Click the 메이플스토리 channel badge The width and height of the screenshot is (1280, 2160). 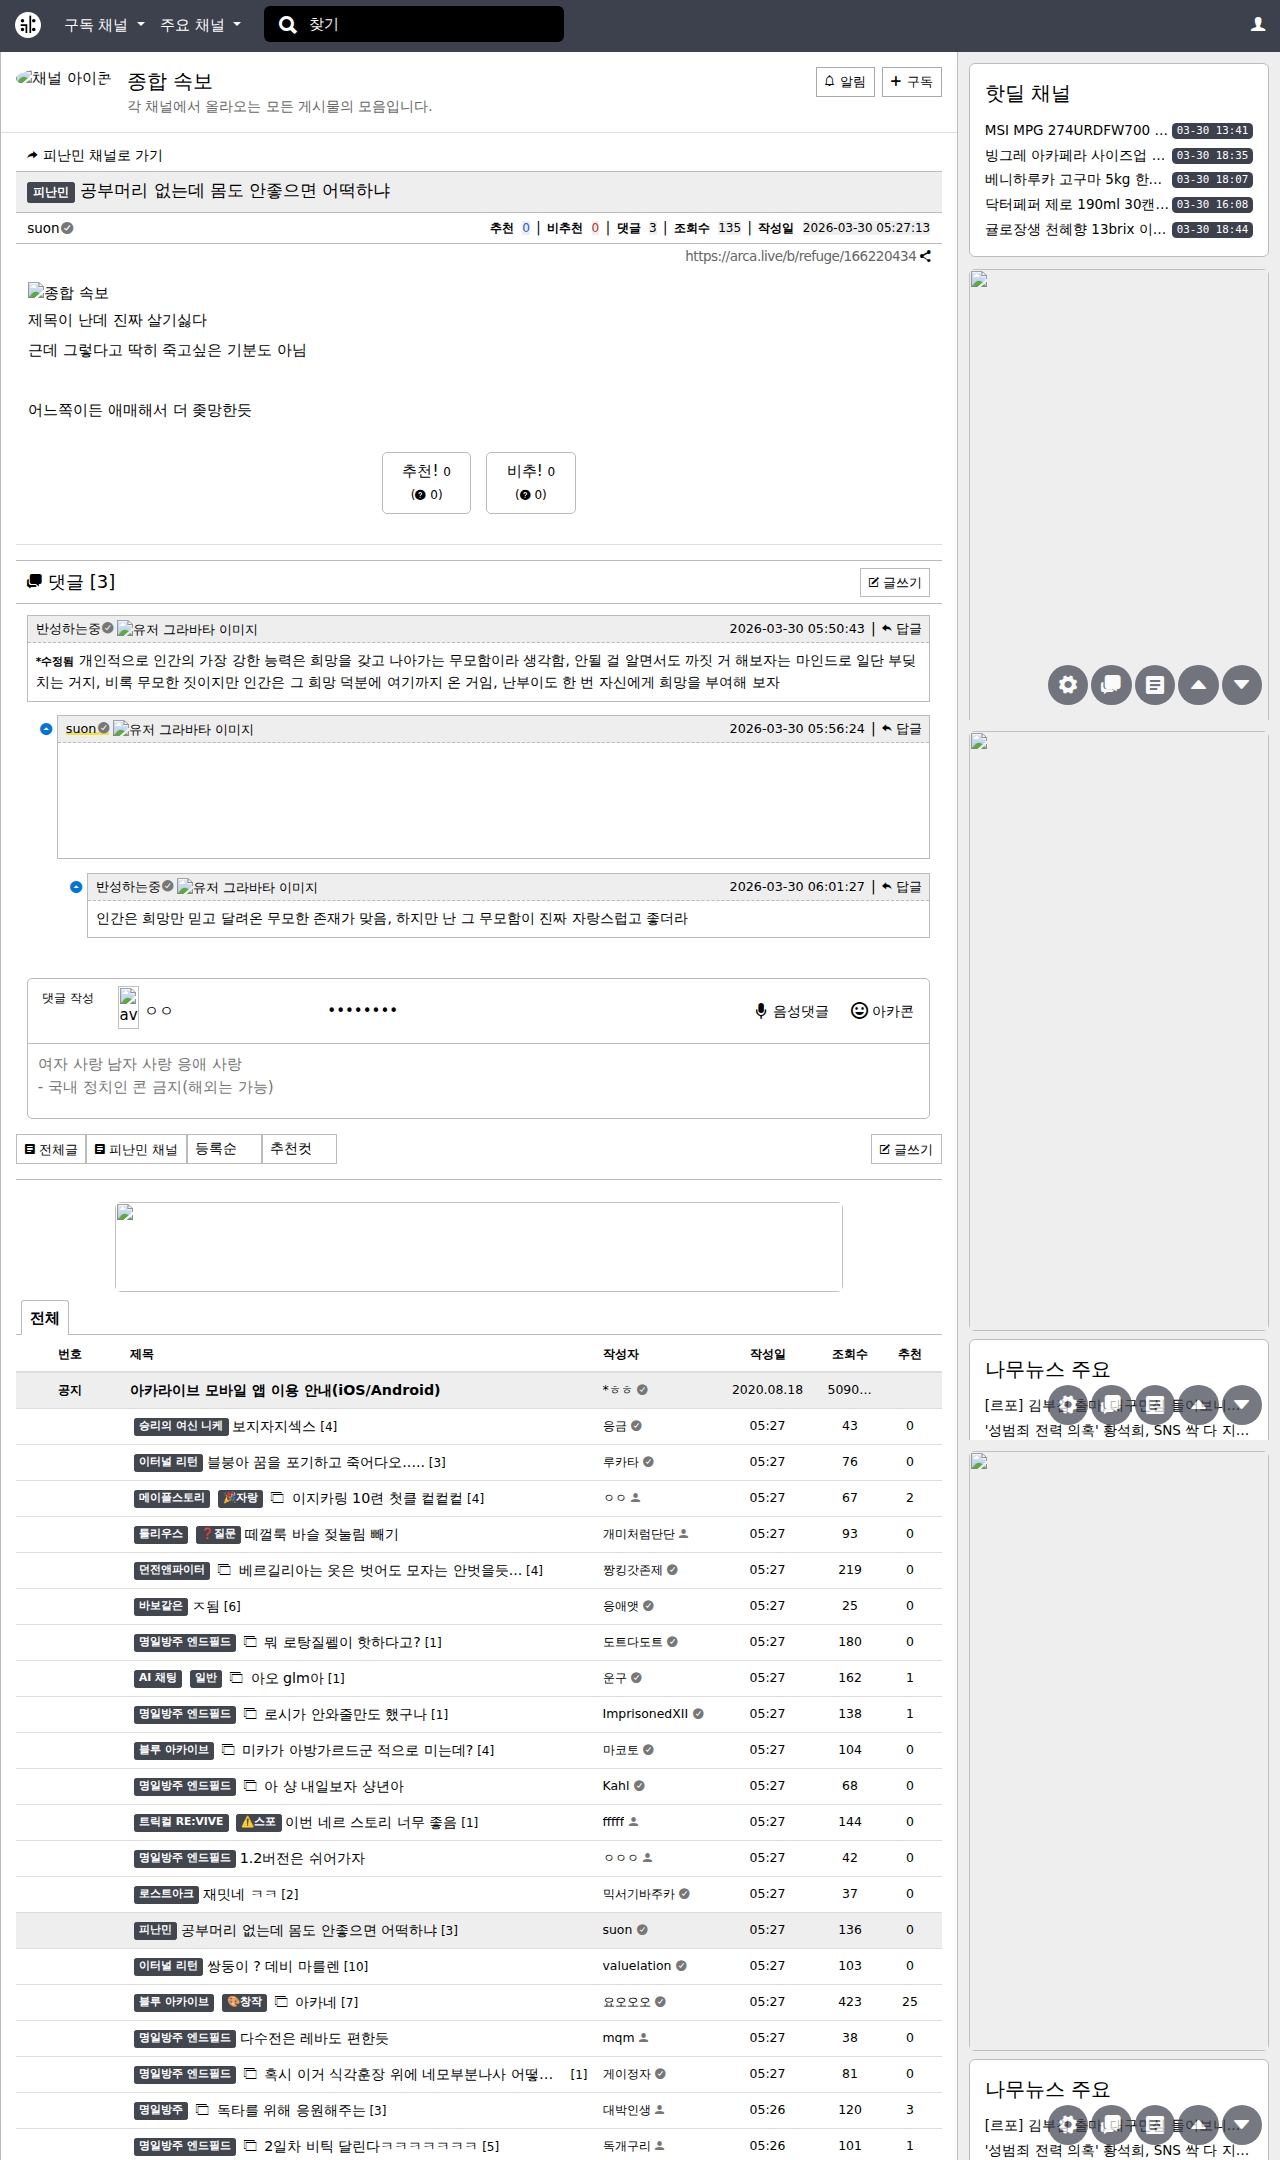click(x=172, y=1498)
